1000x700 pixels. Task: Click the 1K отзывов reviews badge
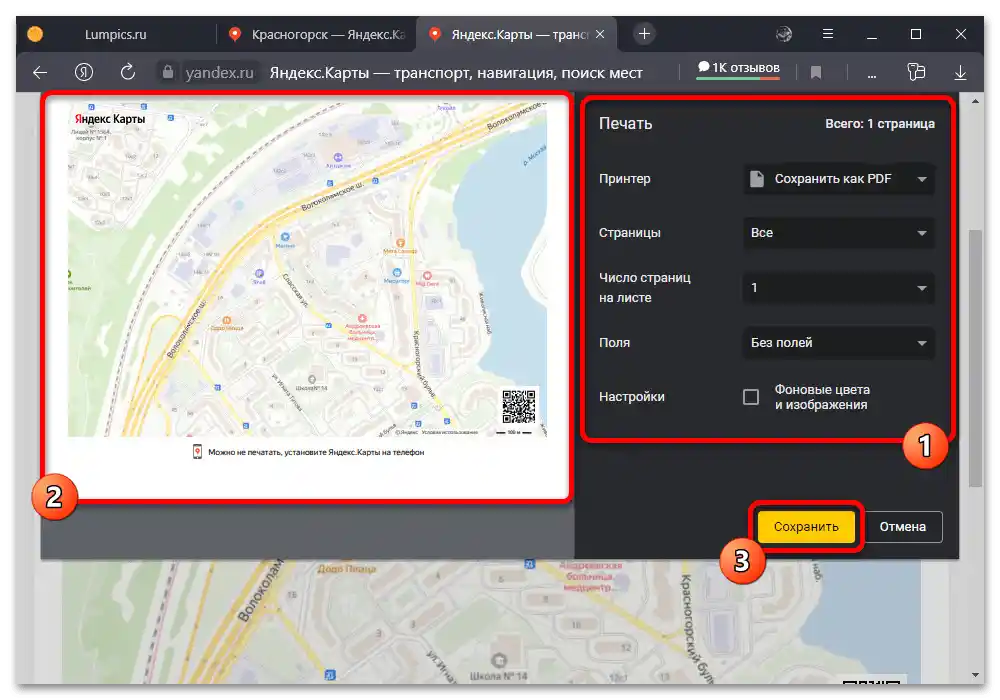(x=738, y=68)
